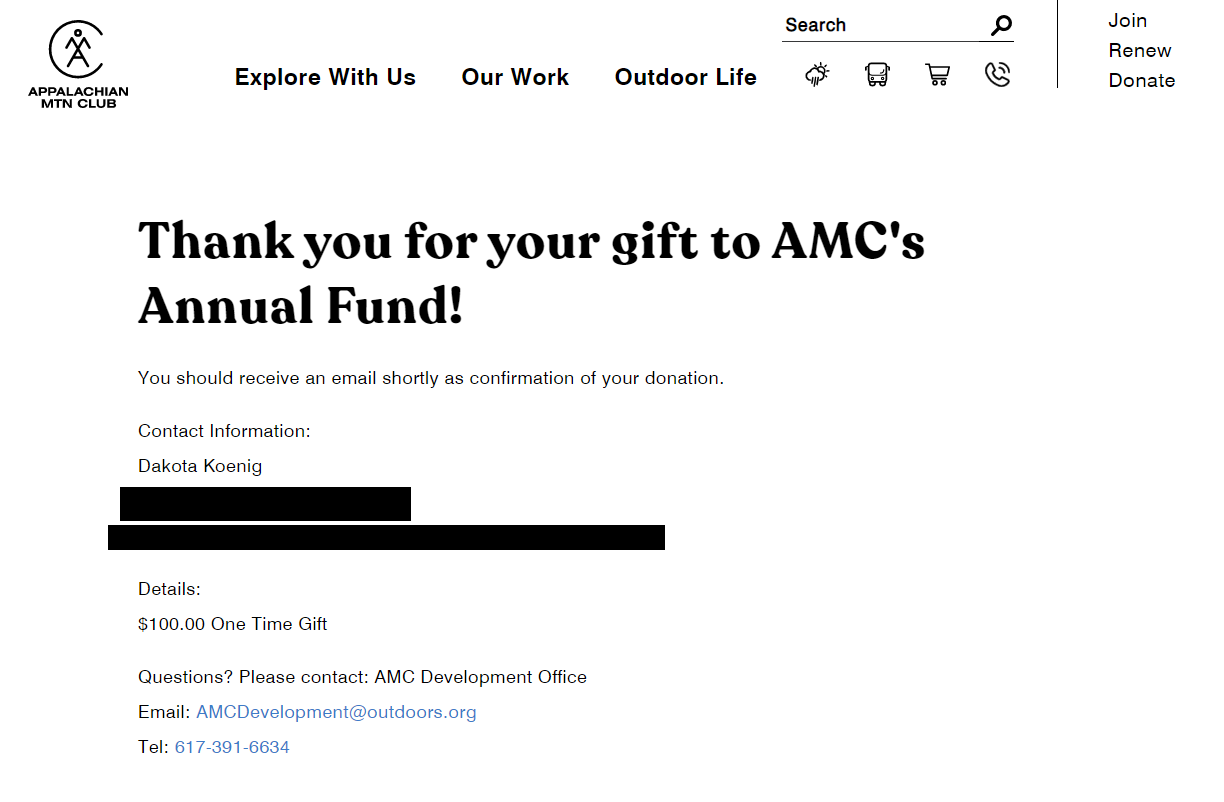Click the AMCDevelopment@outdoors.org email link
This screenshot has width=1224, height=802.
336,712
